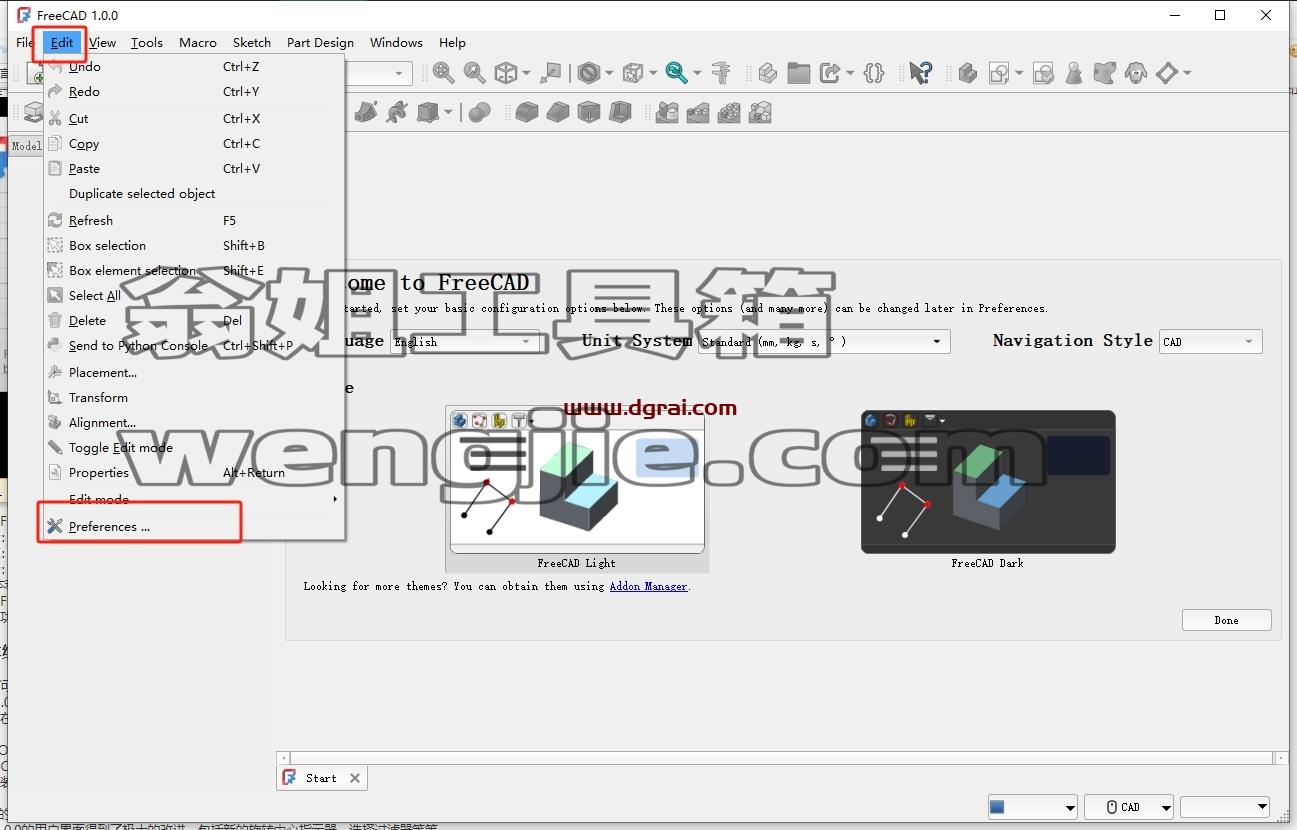Click the bounding box toolbar icon
Screen dimensions: 1297x830
click(x=632, y=73)
